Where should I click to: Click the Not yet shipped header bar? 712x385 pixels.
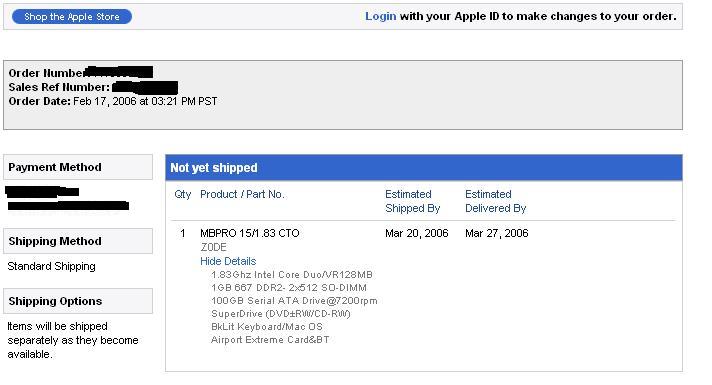[424, 168]
